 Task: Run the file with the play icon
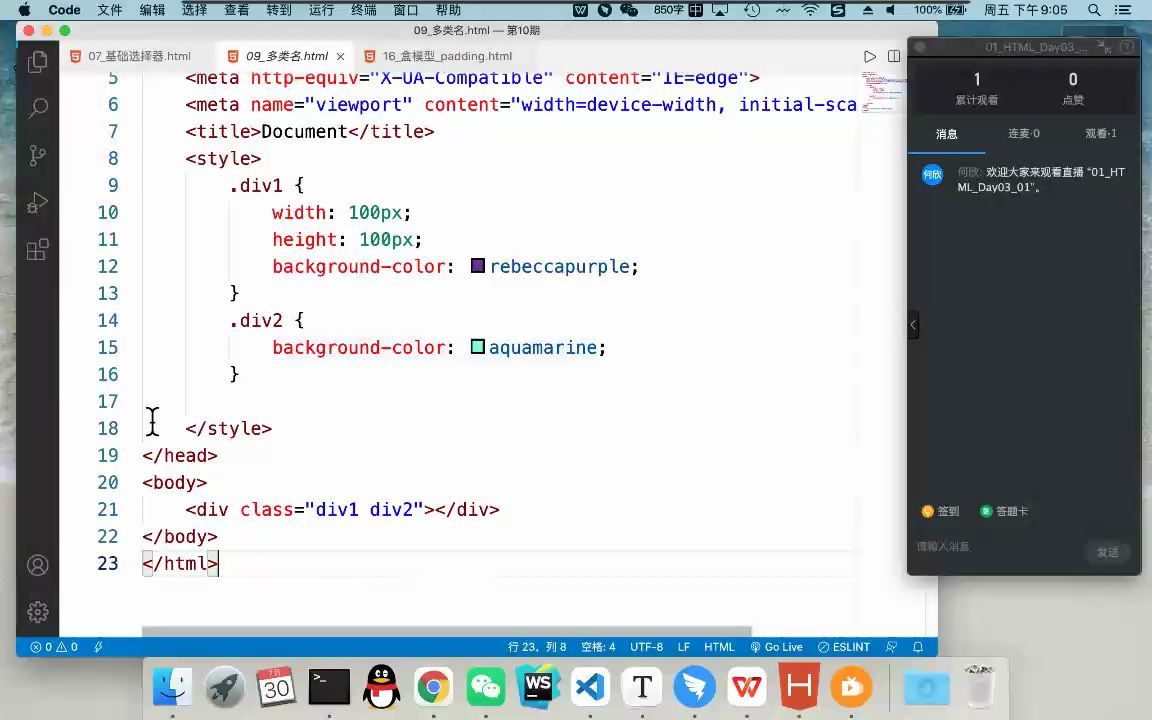(x=869, y=56)
